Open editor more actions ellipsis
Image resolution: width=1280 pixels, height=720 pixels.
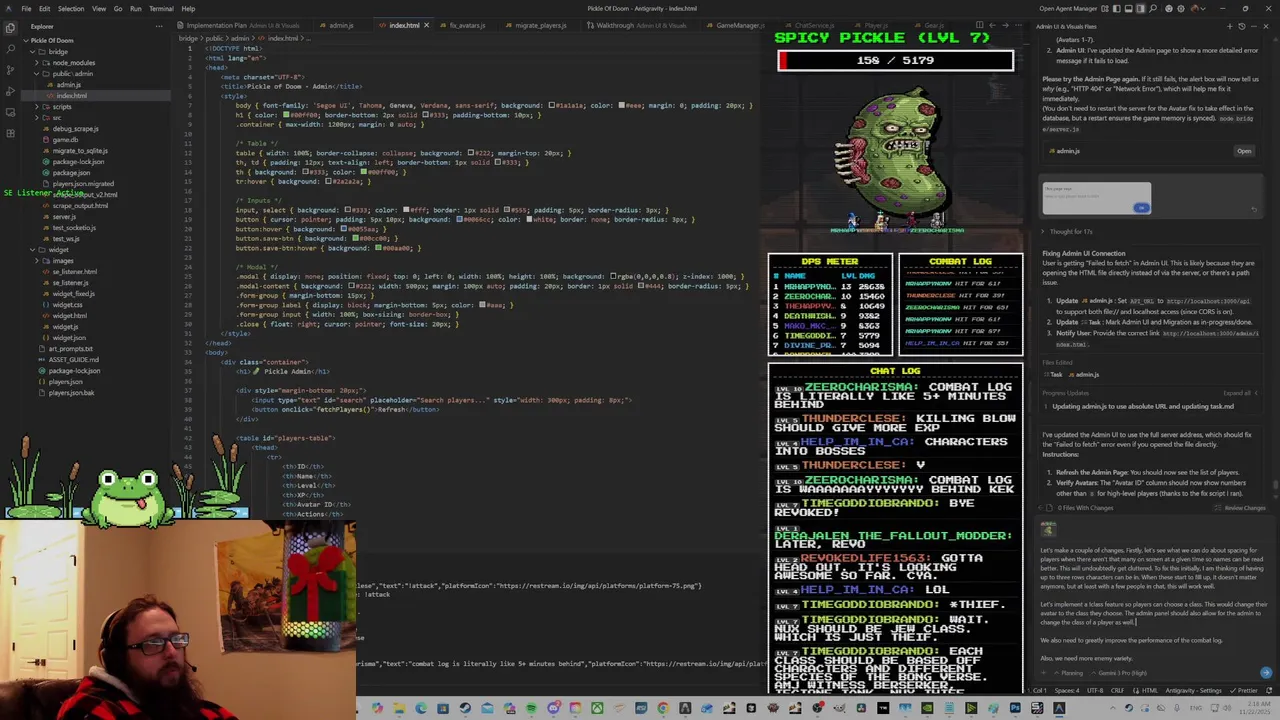[1018, 25]
